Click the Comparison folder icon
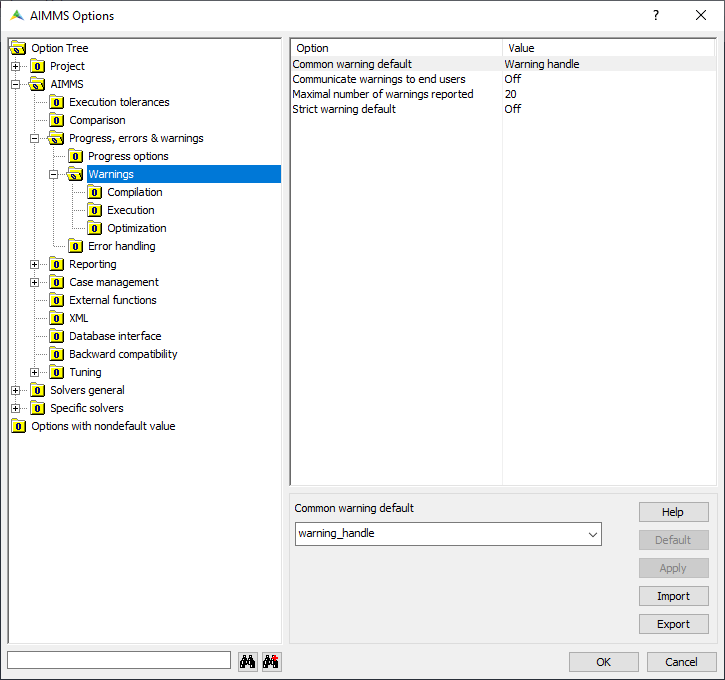Screen dimensions: 725x680 coord(56,120)
